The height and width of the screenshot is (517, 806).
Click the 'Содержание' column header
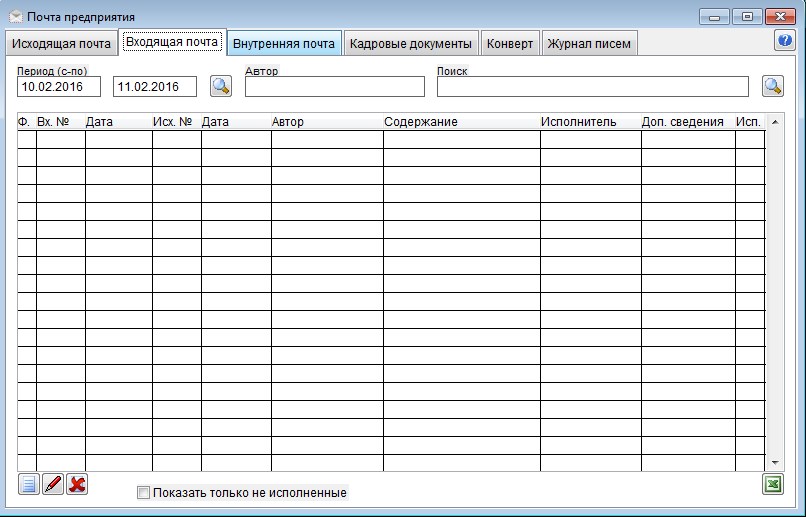(x=462, y=122)
